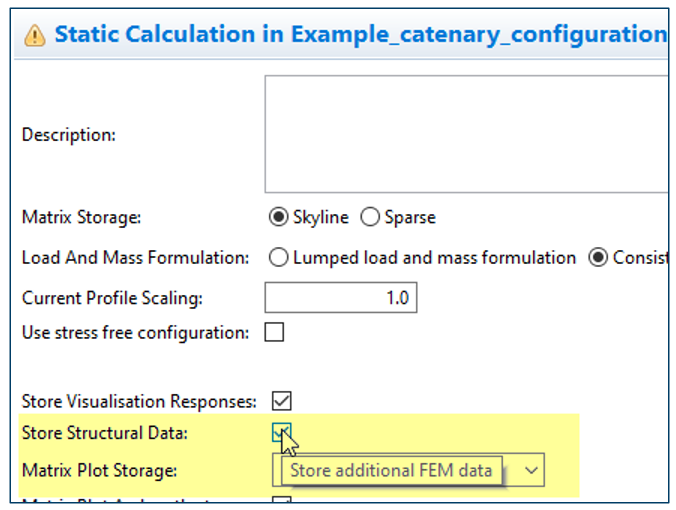
Task: Choose Consistent load and mass formulation
Action: click(x=599, y=258)
